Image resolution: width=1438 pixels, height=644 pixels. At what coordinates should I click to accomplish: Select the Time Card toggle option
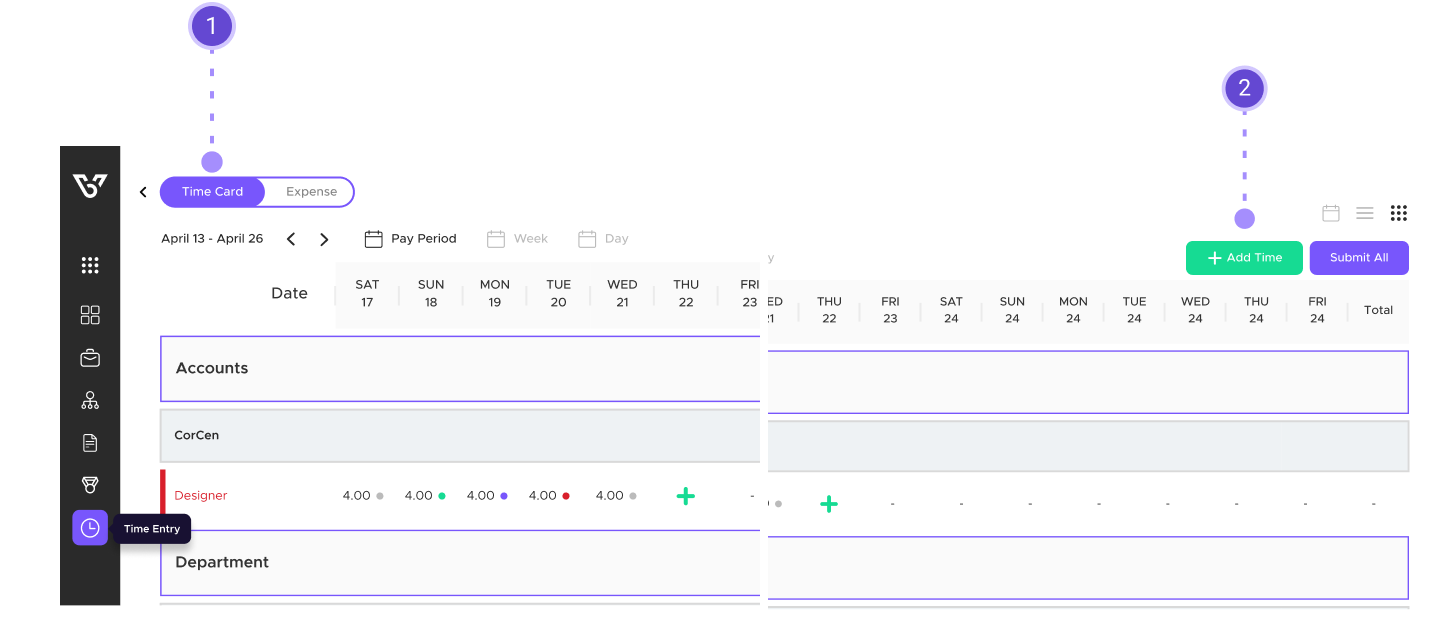pos(212,192)
